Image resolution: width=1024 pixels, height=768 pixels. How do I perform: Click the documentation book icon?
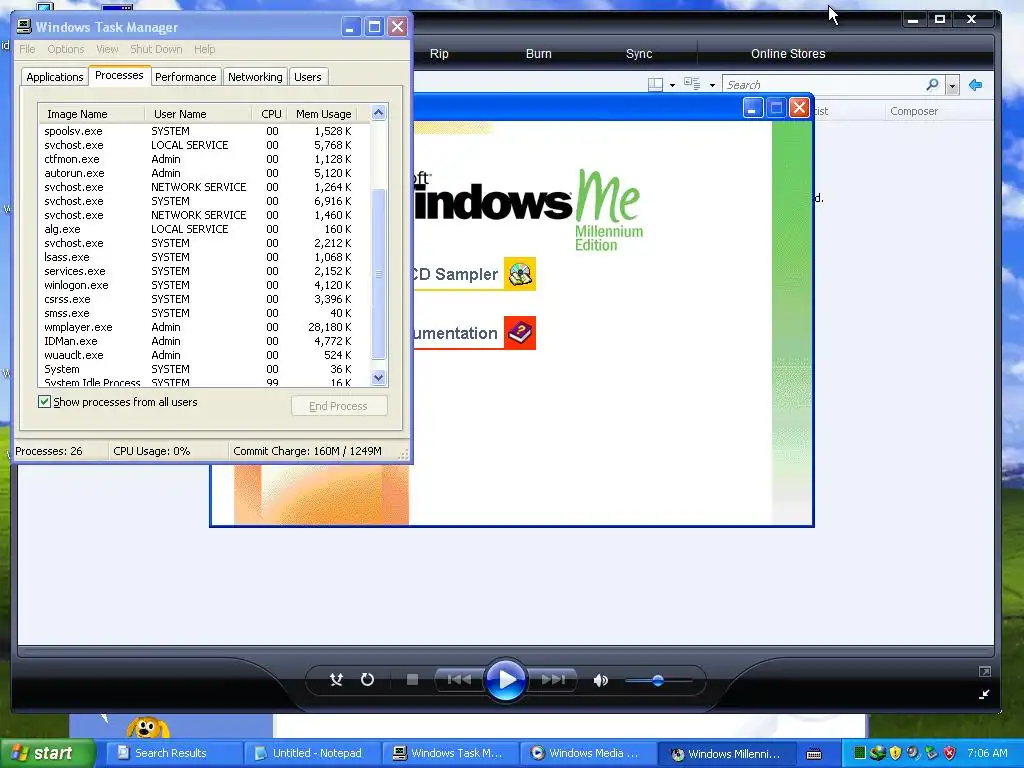pos(520,333)
